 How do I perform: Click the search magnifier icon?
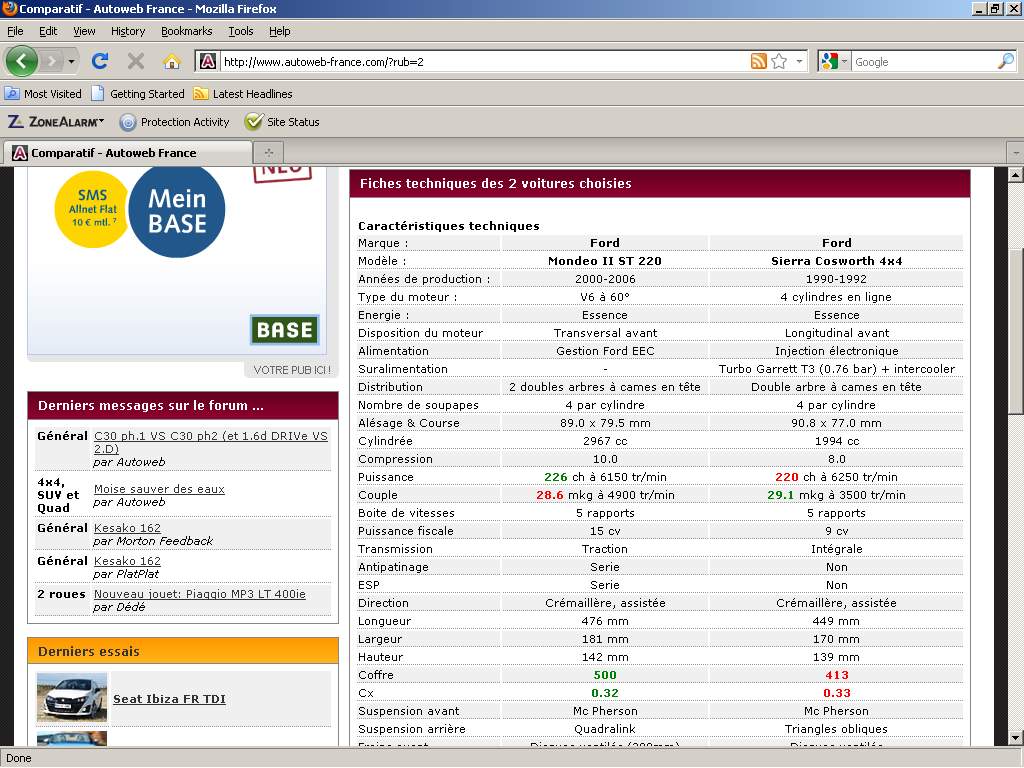[1005, 62]
